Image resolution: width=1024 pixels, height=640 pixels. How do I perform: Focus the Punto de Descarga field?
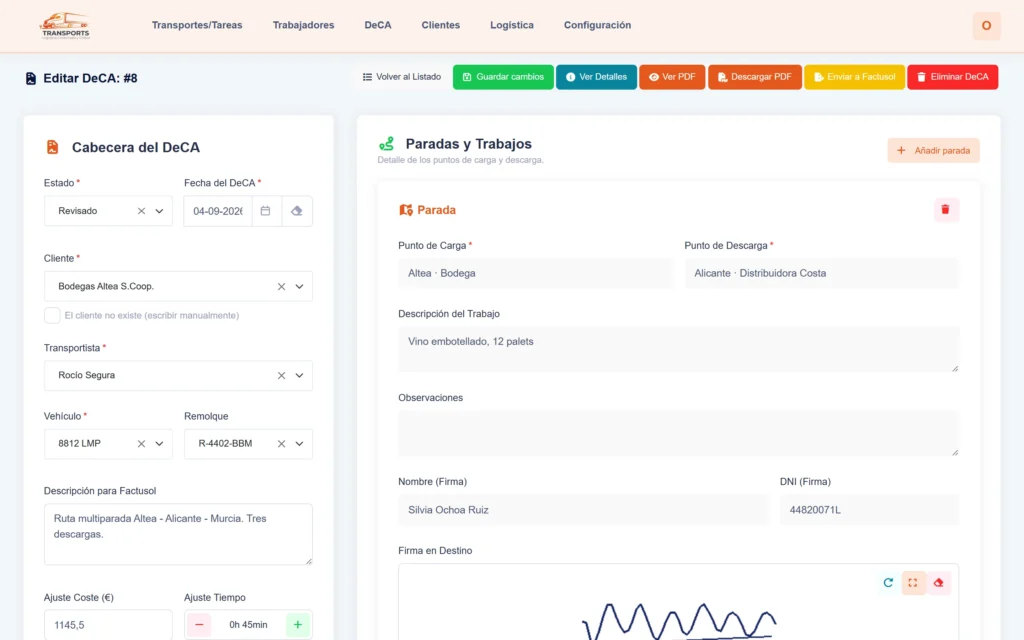822,274
